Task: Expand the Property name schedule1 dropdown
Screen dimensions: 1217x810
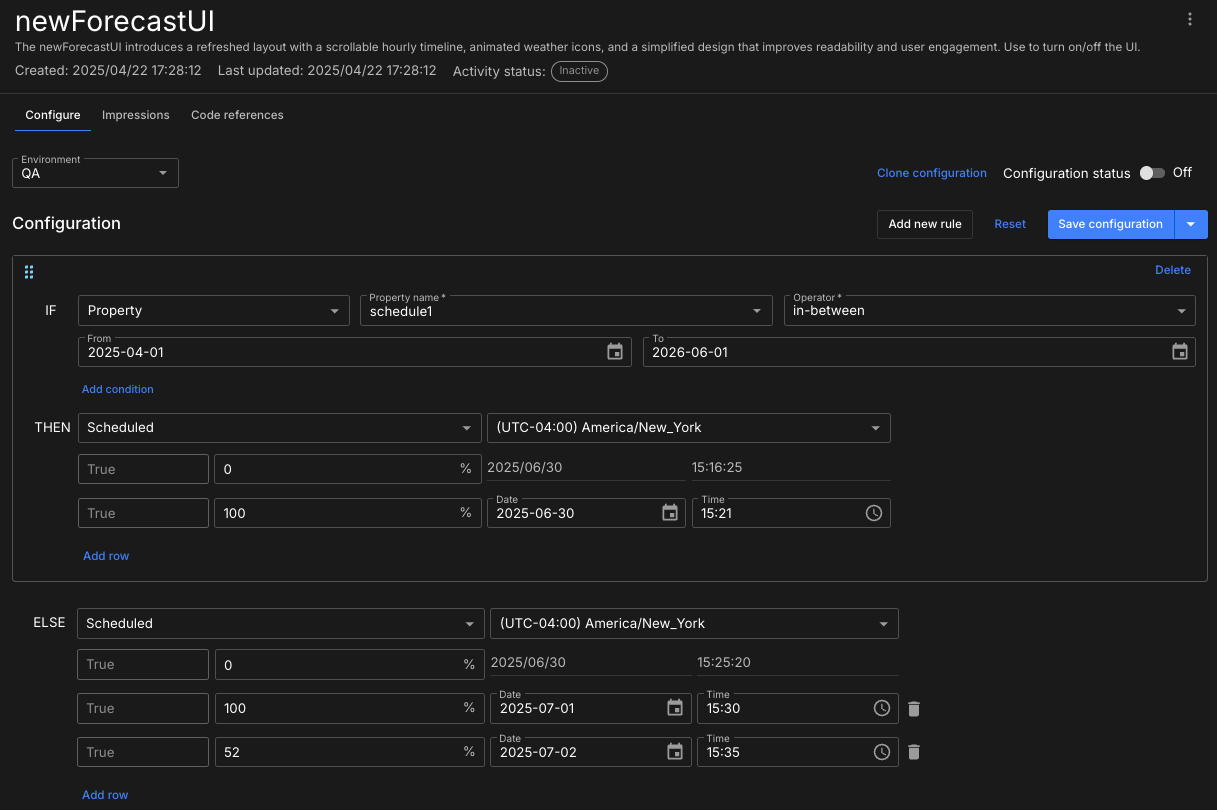Action: (x=757, y=311)
